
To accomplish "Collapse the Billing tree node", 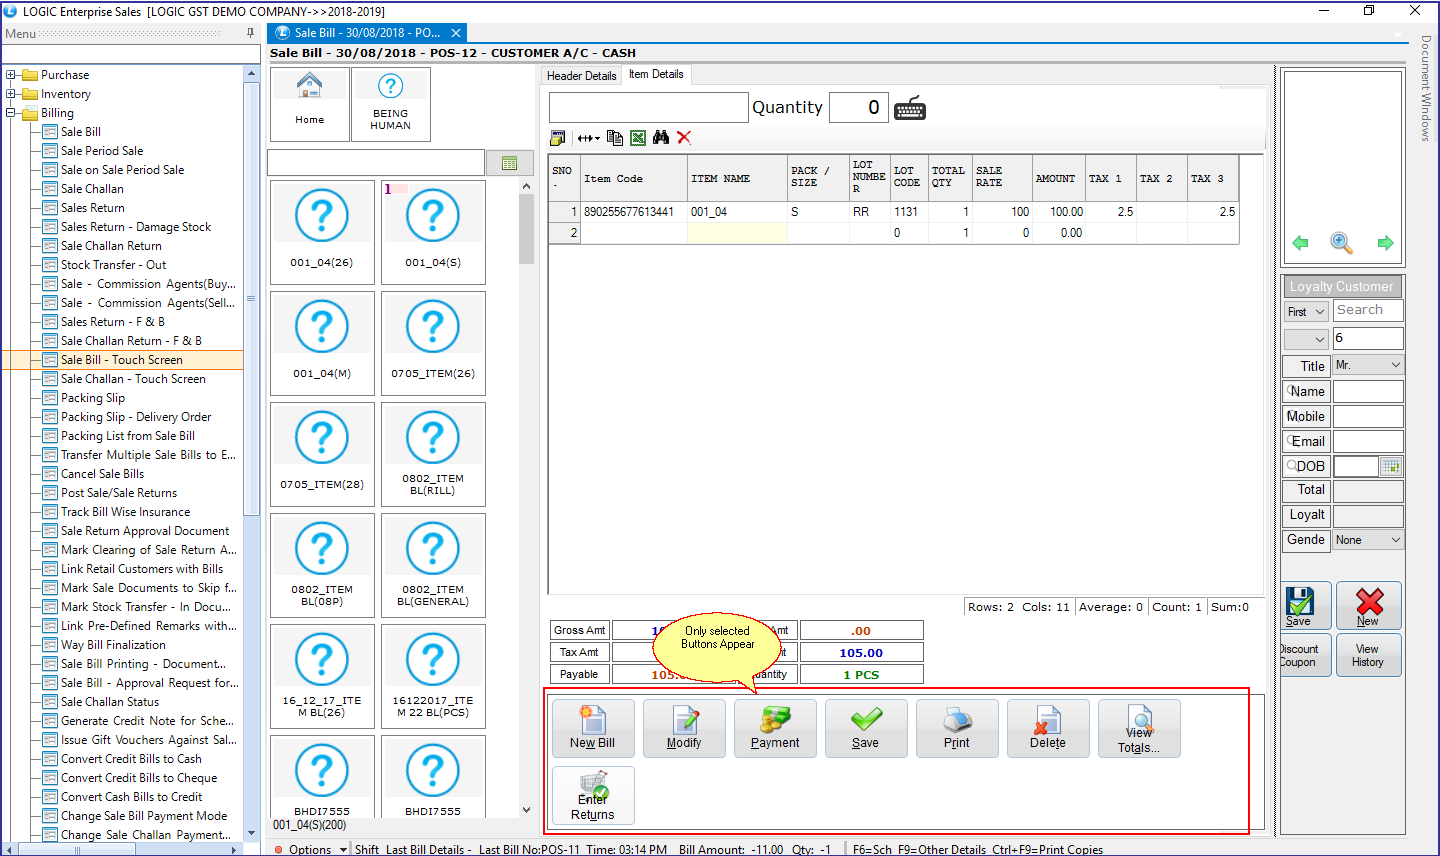I will click(x=11, y=113).
